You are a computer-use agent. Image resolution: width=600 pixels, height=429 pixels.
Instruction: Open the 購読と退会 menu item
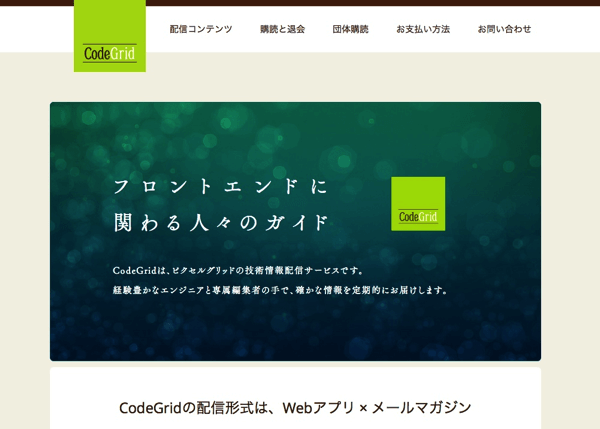point(282,29)
